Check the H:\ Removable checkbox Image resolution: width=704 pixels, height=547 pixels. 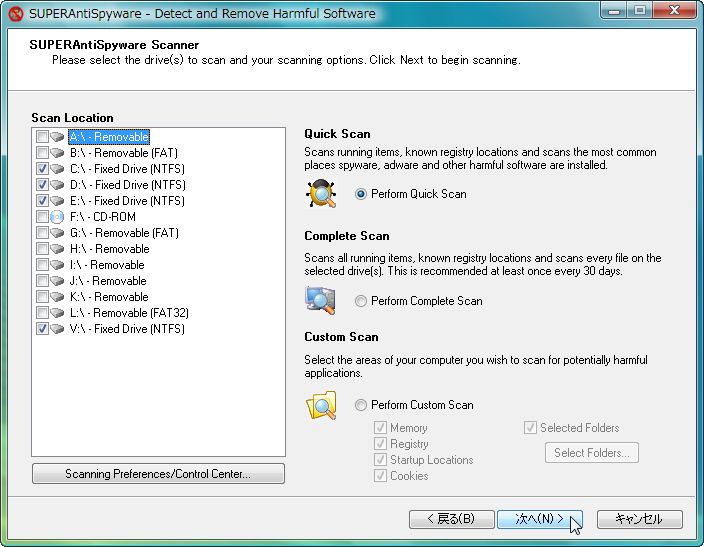tap(42, 249)
